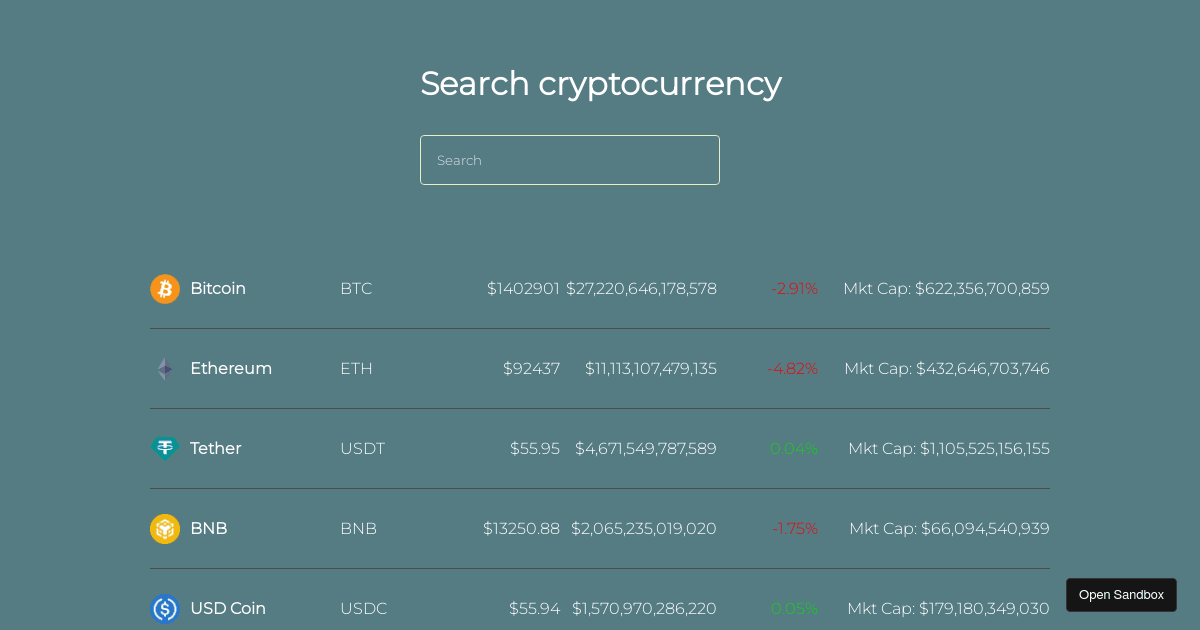Focus the Search cryptocurrency input field
This screenshot has height=630, width=1200.
point(570,160)
